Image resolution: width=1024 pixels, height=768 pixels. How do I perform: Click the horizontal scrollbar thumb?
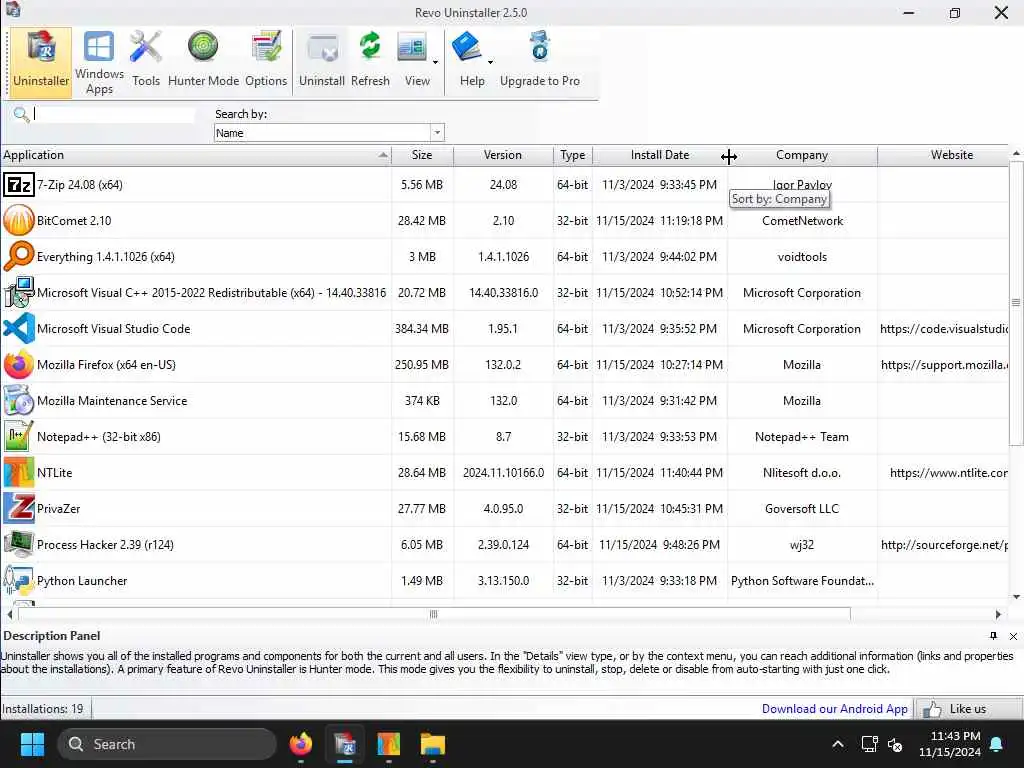click(434, 614)
